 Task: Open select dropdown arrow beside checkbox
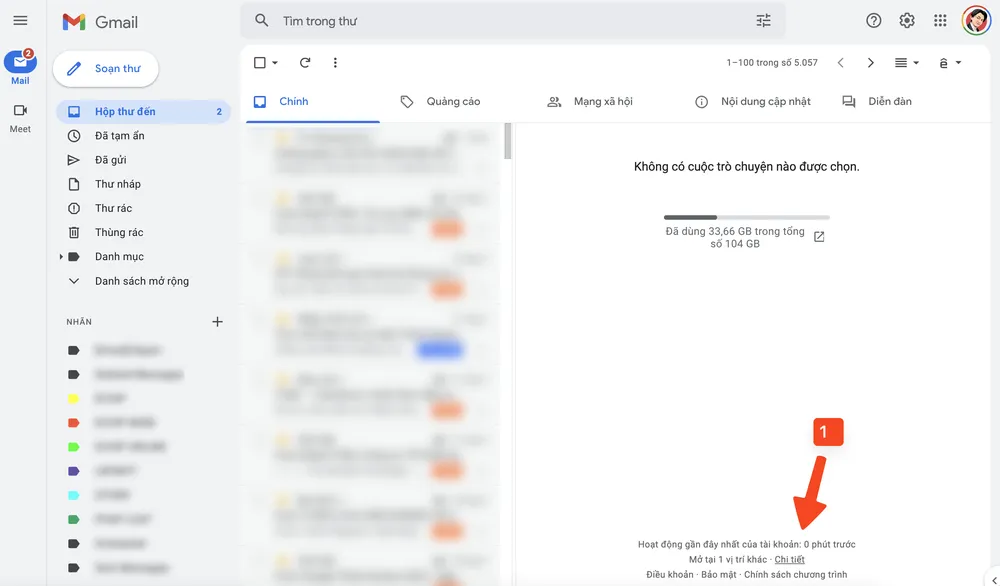pos(275,63)
